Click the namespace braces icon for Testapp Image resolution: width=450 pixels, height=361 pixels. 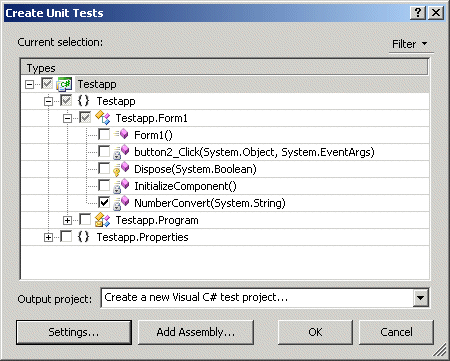[83, 101]
